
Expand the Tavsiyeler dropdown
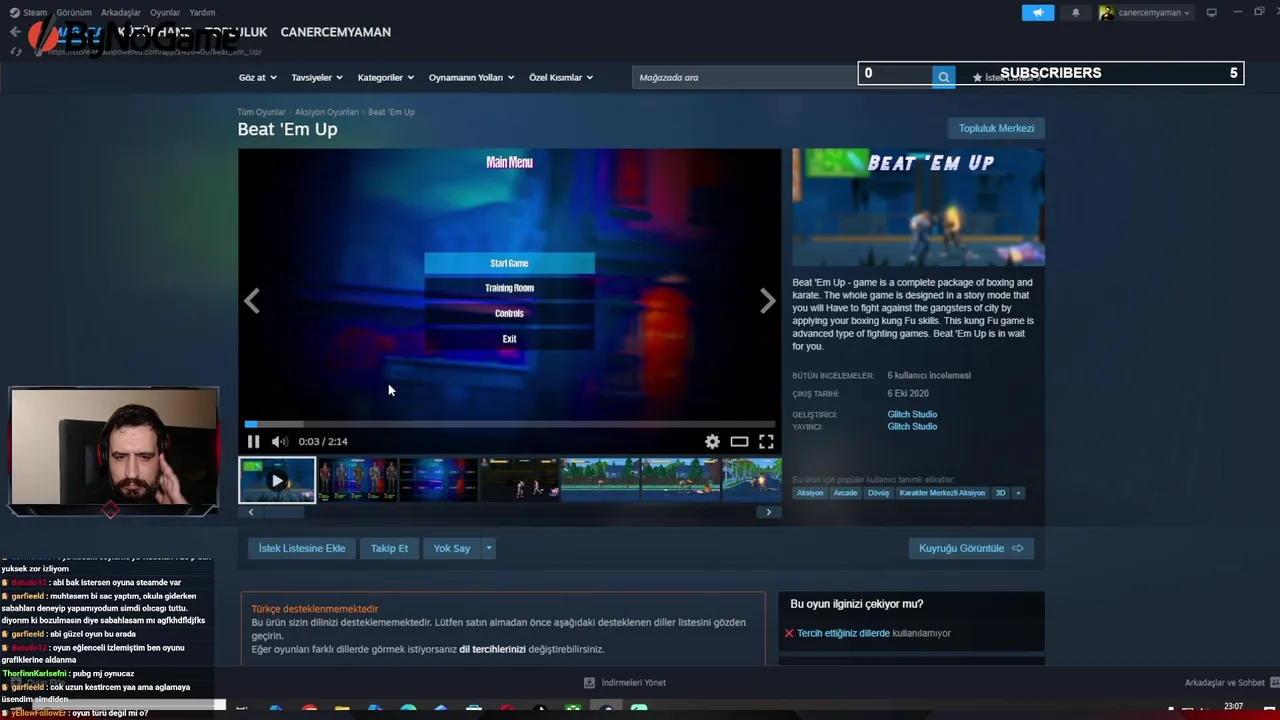click(x=317, y=77)
